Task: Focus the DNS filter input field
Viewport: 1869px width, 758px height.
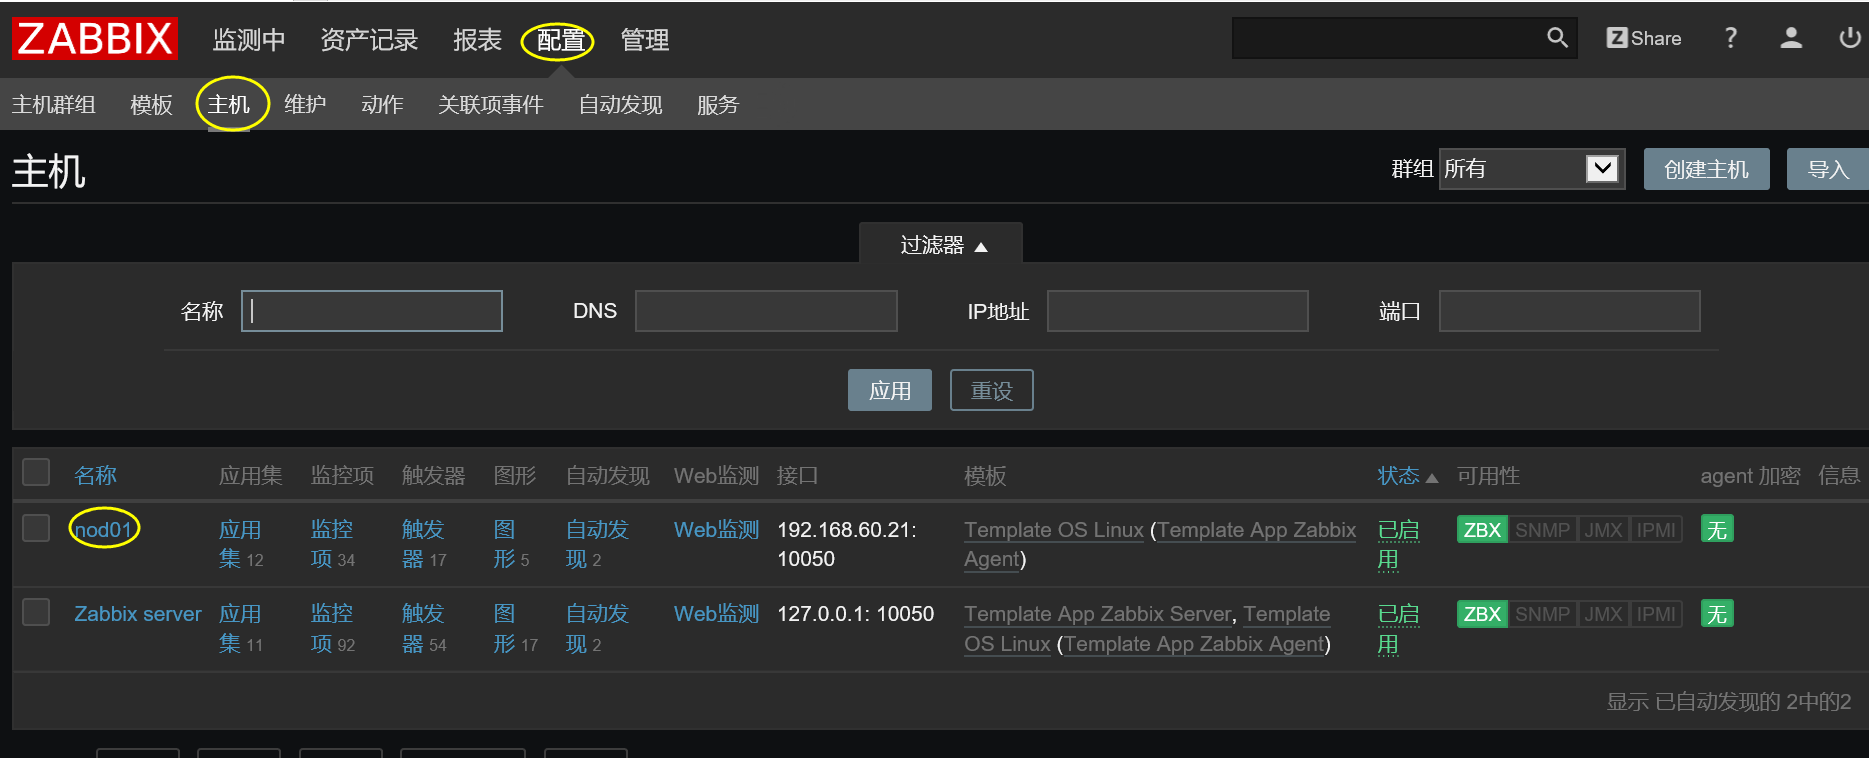Action: 766,311
